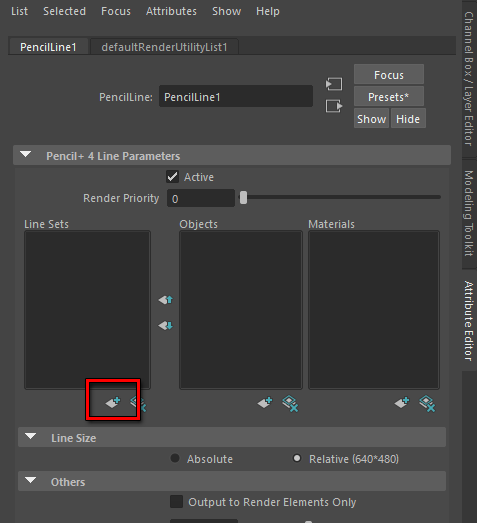Collapse Pencil+ 4 Line Parameters section
477x523 pixels.
coord(25,154)
